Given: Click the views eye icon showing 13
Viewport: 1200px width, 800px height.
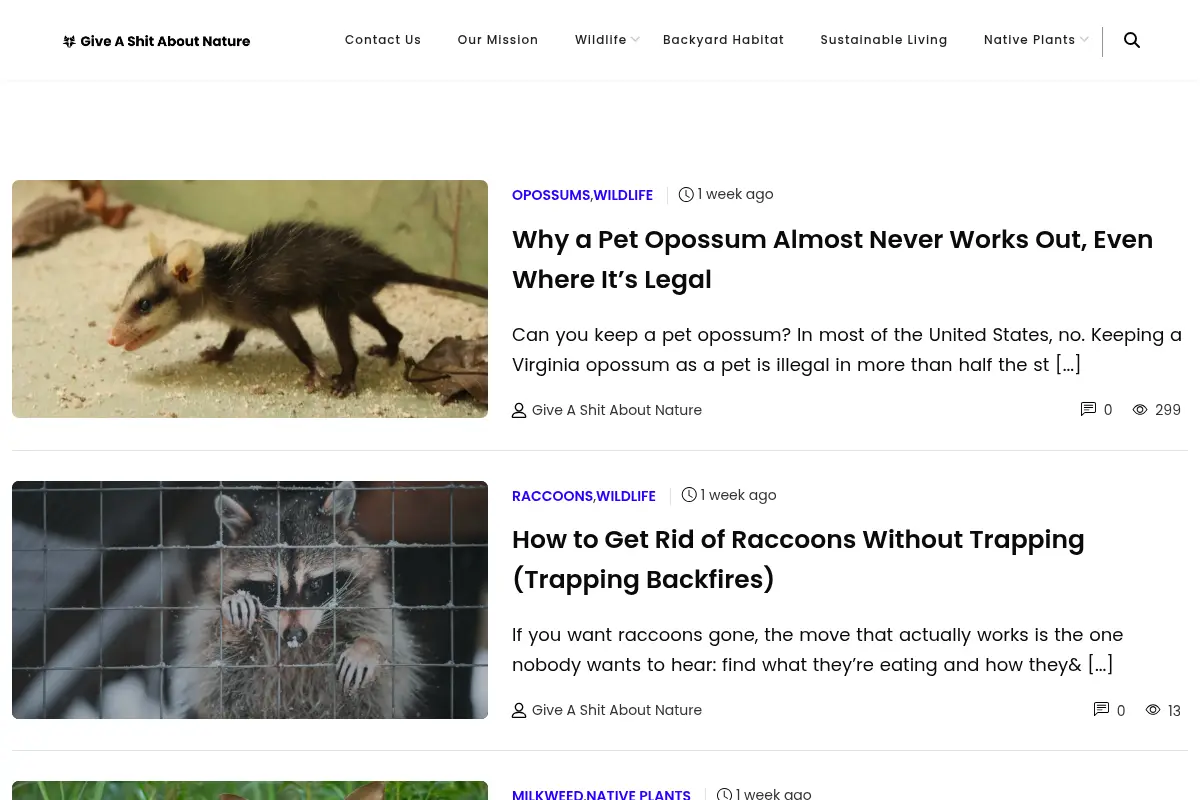Looking at the screenshot, I should [1153, 709].
